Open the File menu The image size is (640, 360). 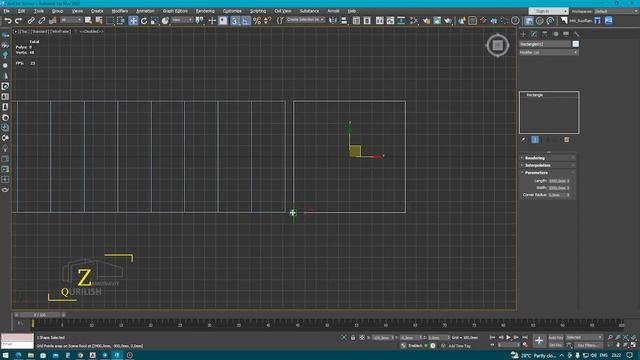(7, 11)
